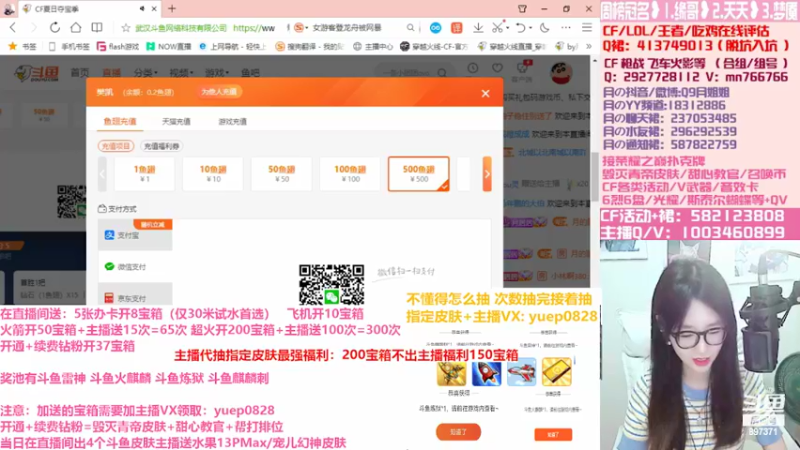Open the blue round extension icon

pyautogui.click(x=435, y=28)
